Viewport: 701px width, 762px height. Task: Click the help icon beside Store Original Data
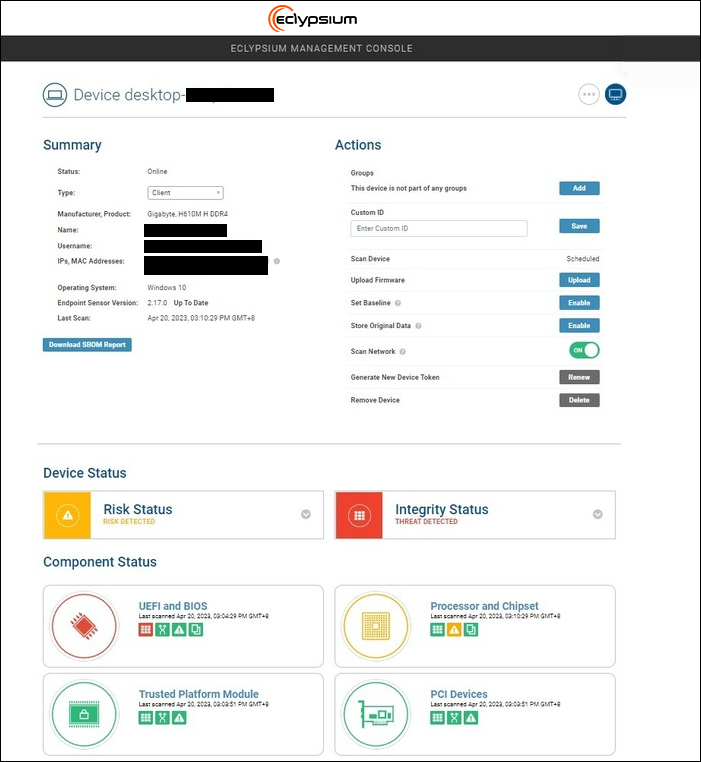[418, 326]
